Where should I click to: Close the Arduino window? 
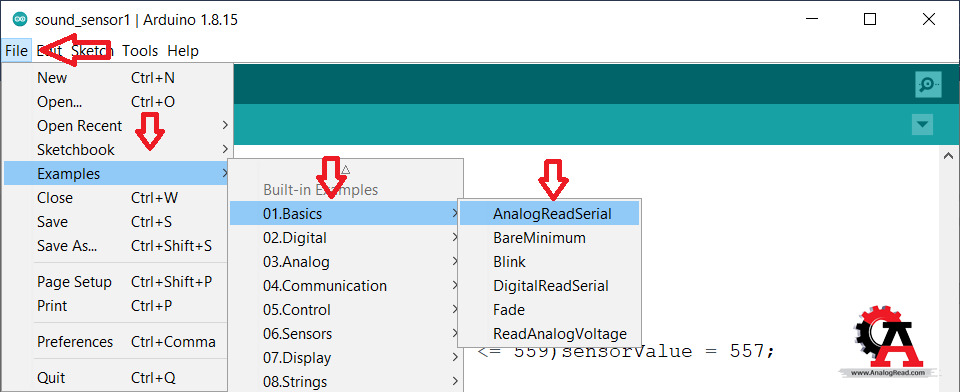coord(928,20)
